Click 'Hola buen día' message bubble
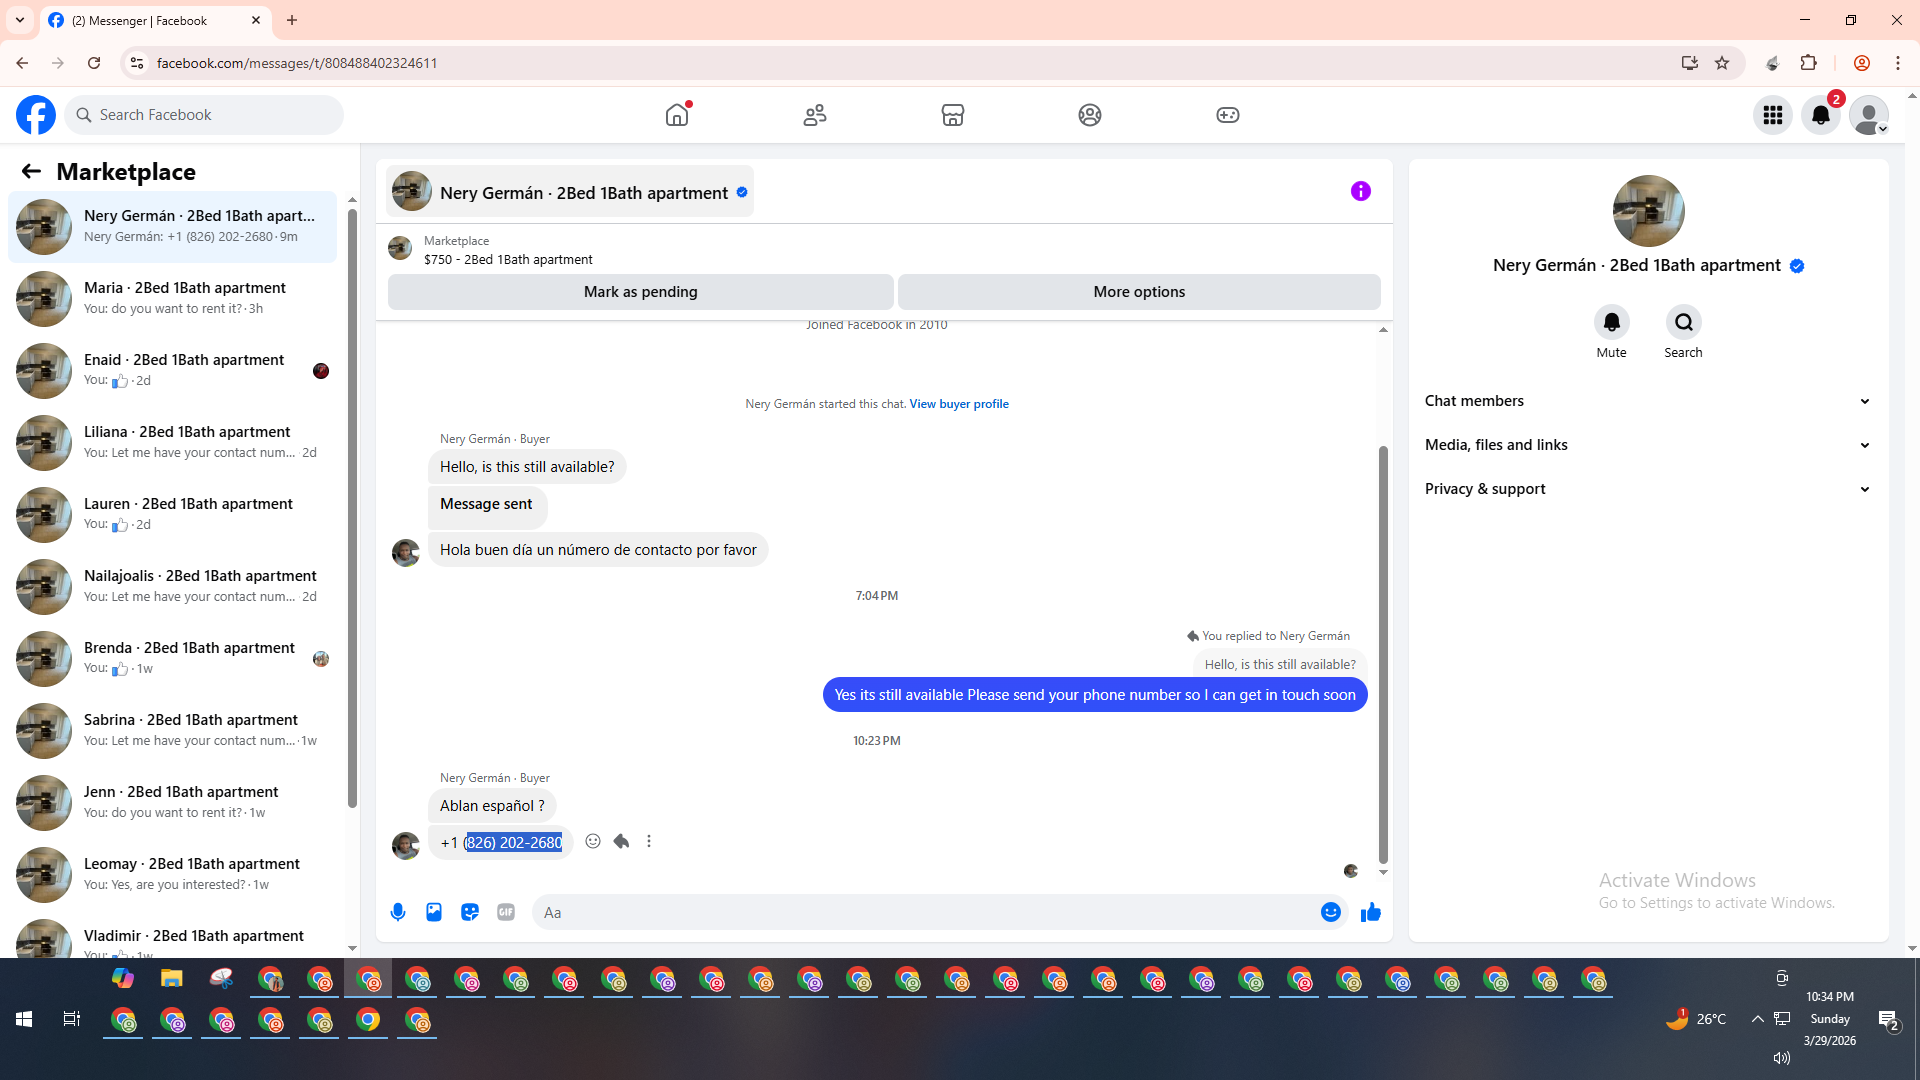This screenshot has width=1920, height=1080. [x=598, y=550]
